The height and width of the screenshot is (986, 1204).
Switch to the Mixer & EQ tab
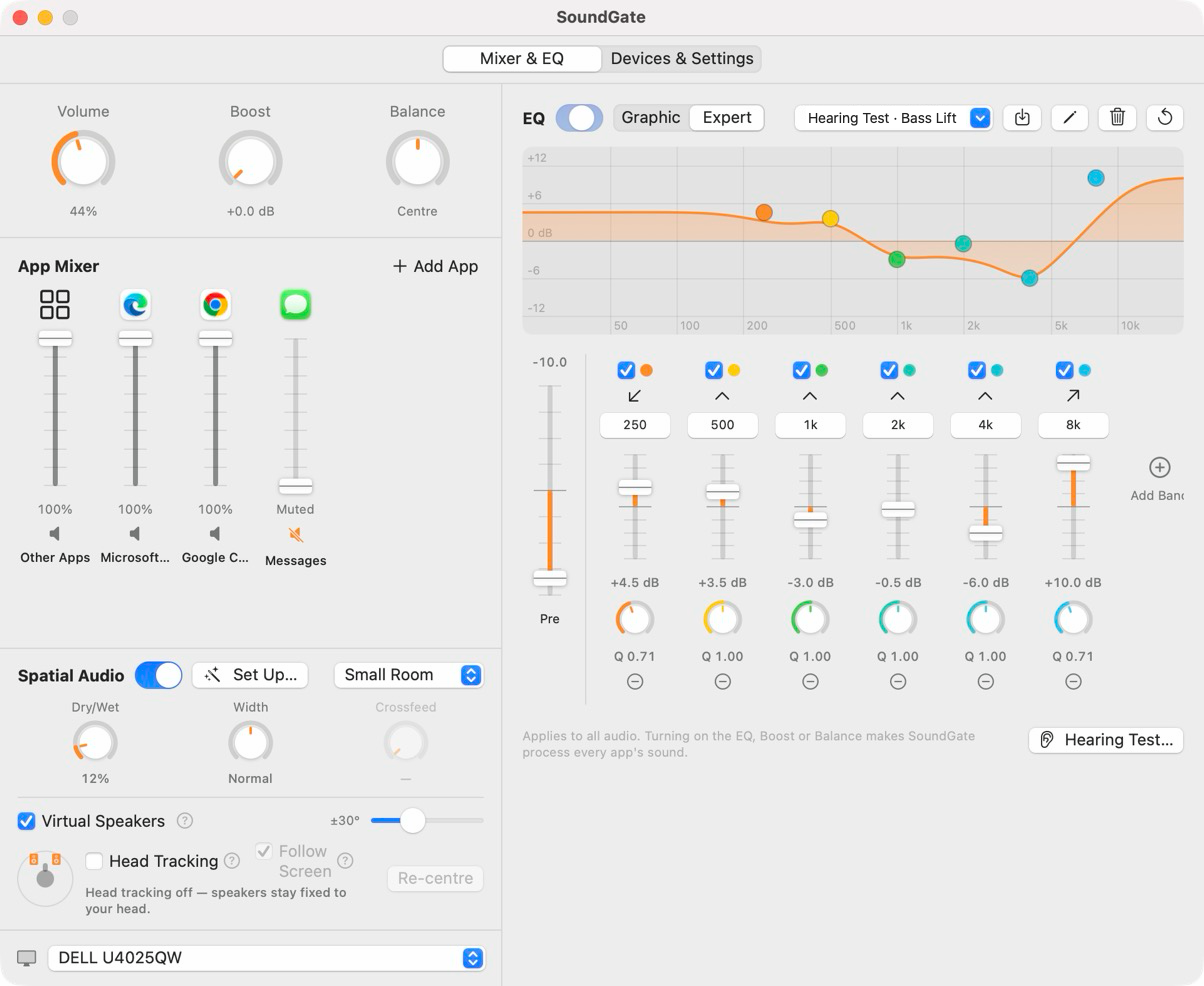click(522, 58)
